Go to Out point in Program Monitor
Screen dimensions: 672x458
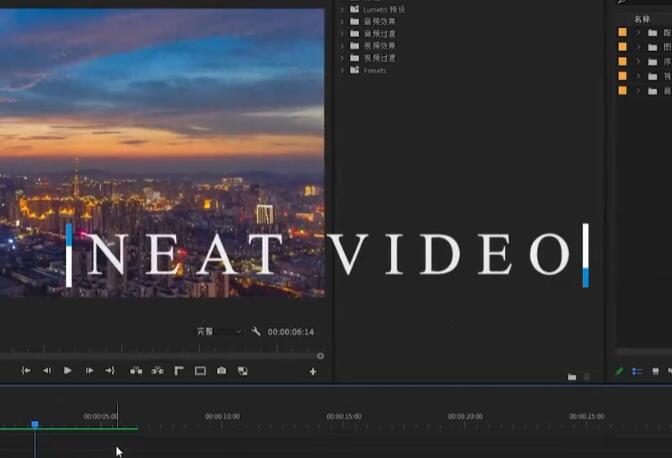tap(110, 371)
